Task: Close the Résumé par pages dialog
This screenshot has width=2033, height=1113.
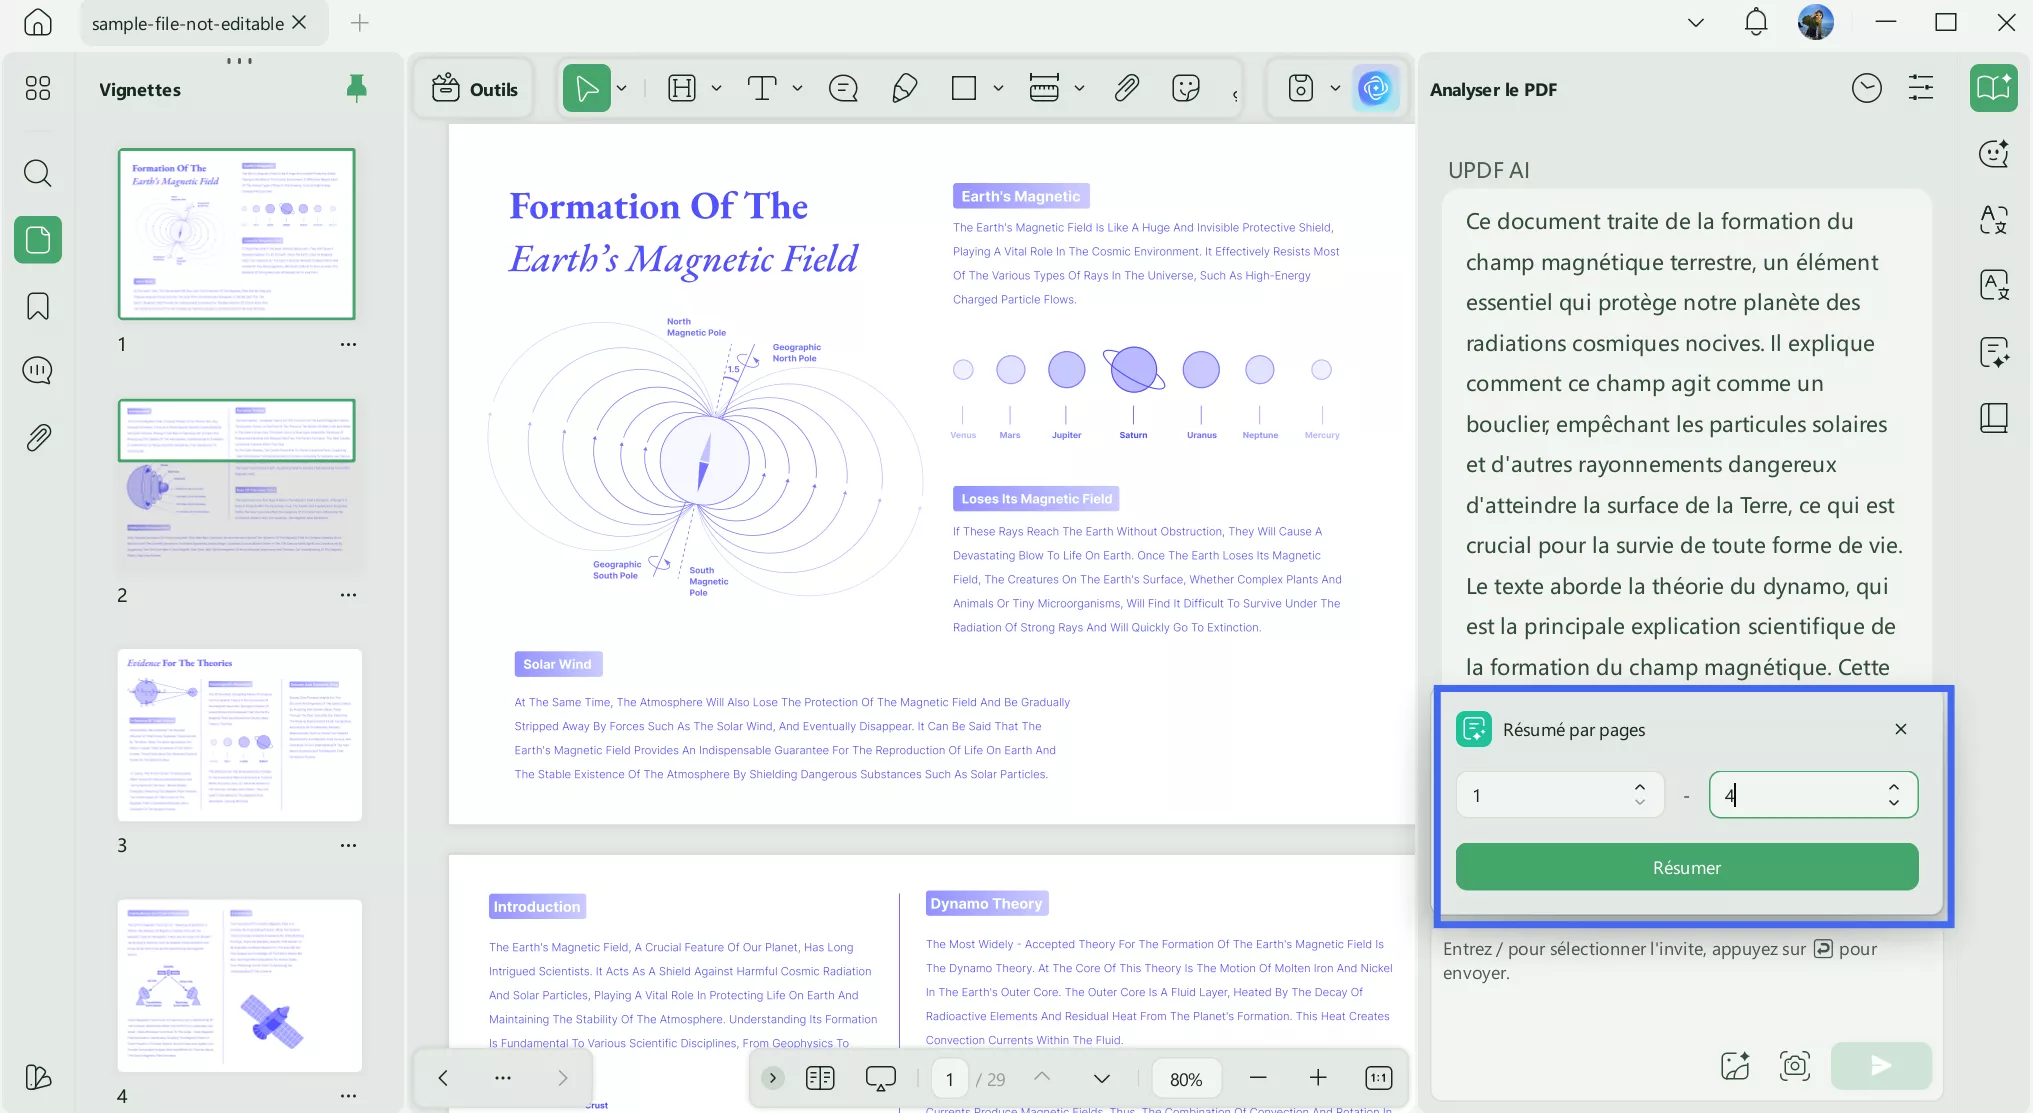Action: point(1900,729)
